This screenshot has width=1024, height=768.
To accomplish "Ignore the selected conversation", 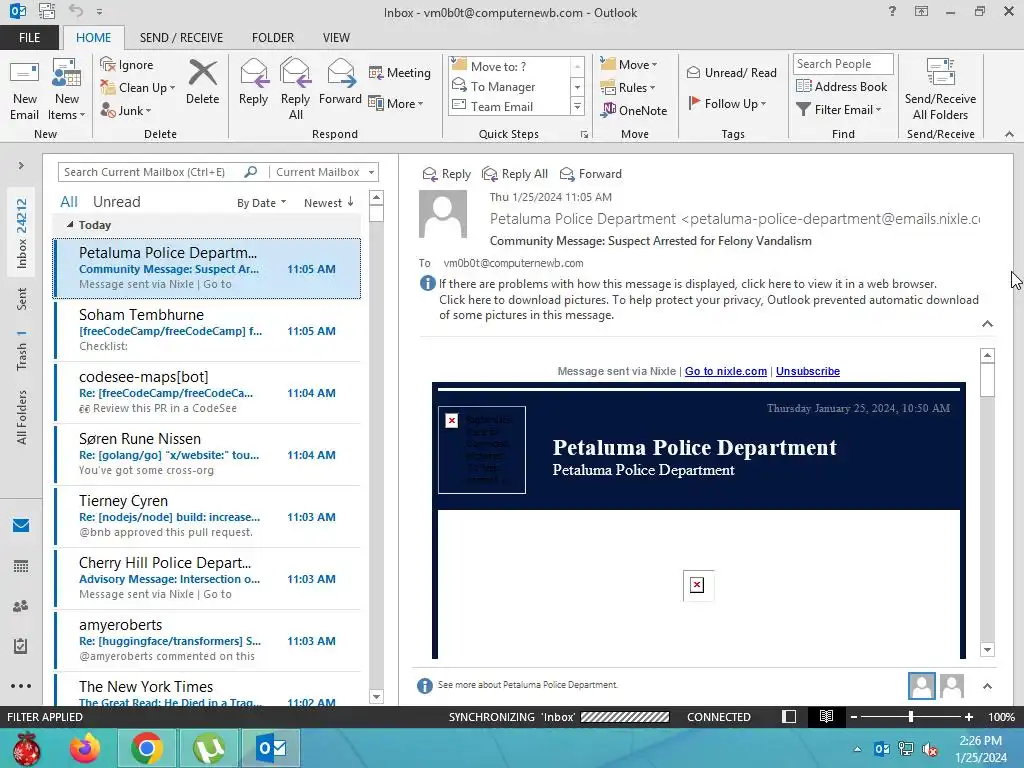I will coord(127,65).
